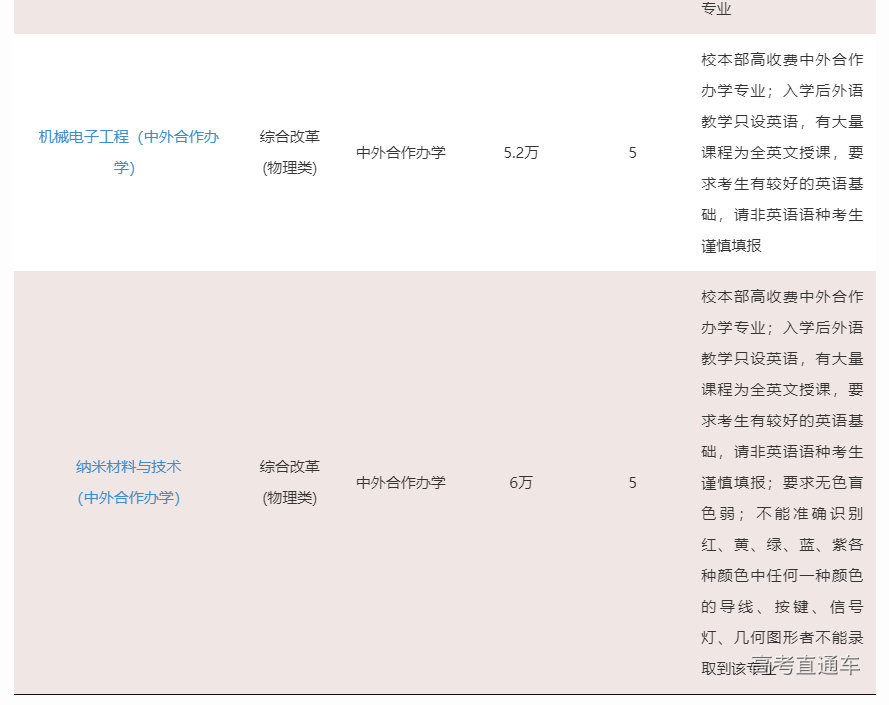Click enrollment count 5 in the 机械电子工程 row
Screen dimensions: 889x705
pyautogui.click(x=632, y=153)
